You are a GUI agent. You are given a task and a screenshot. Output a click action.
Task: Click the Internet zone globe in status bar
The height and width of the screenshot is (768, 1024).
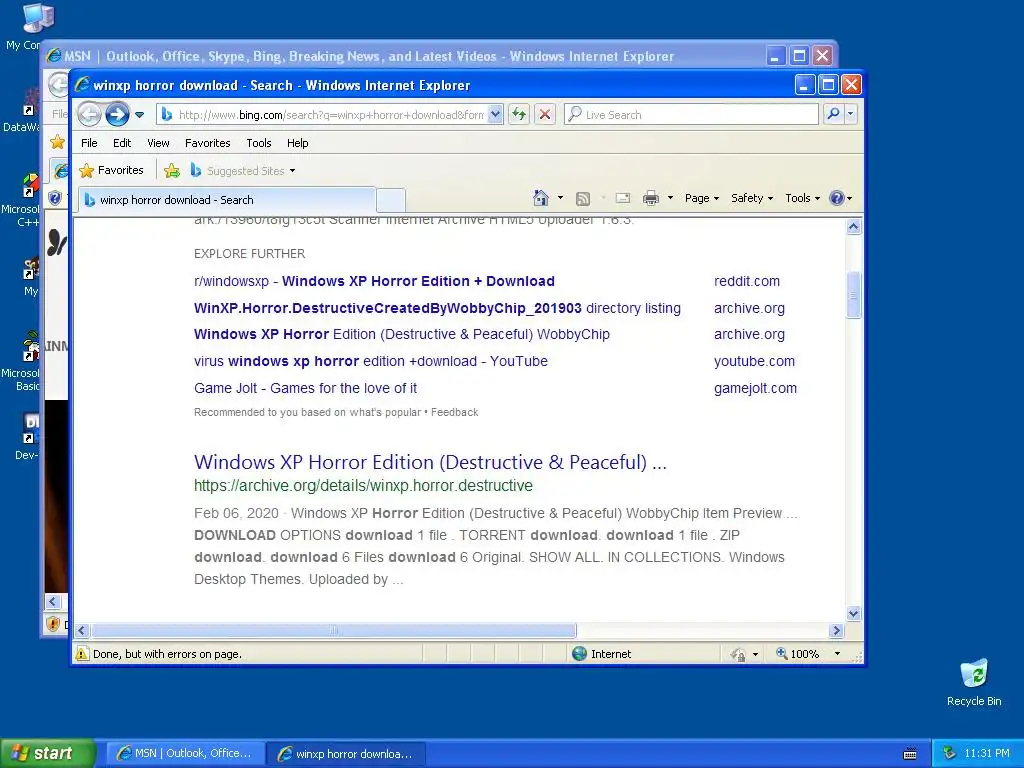(579, 654)
